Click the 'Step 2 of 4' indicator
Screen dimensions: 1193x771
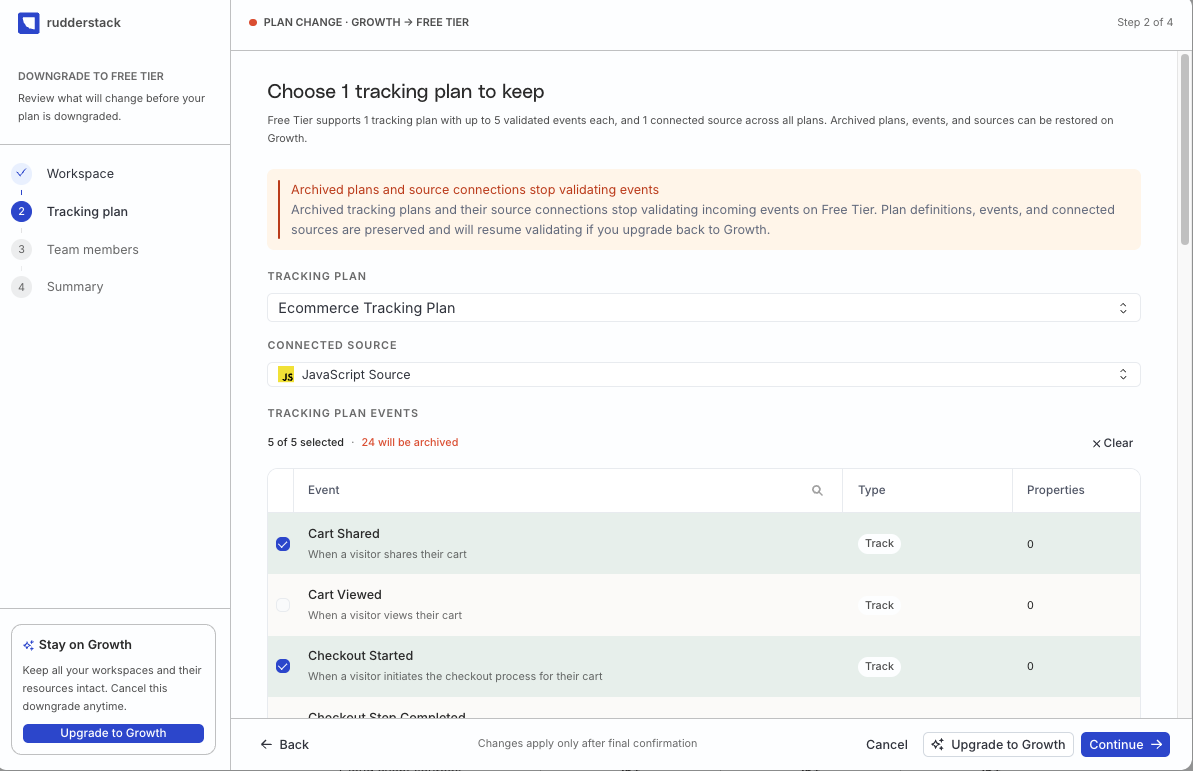1144,22
